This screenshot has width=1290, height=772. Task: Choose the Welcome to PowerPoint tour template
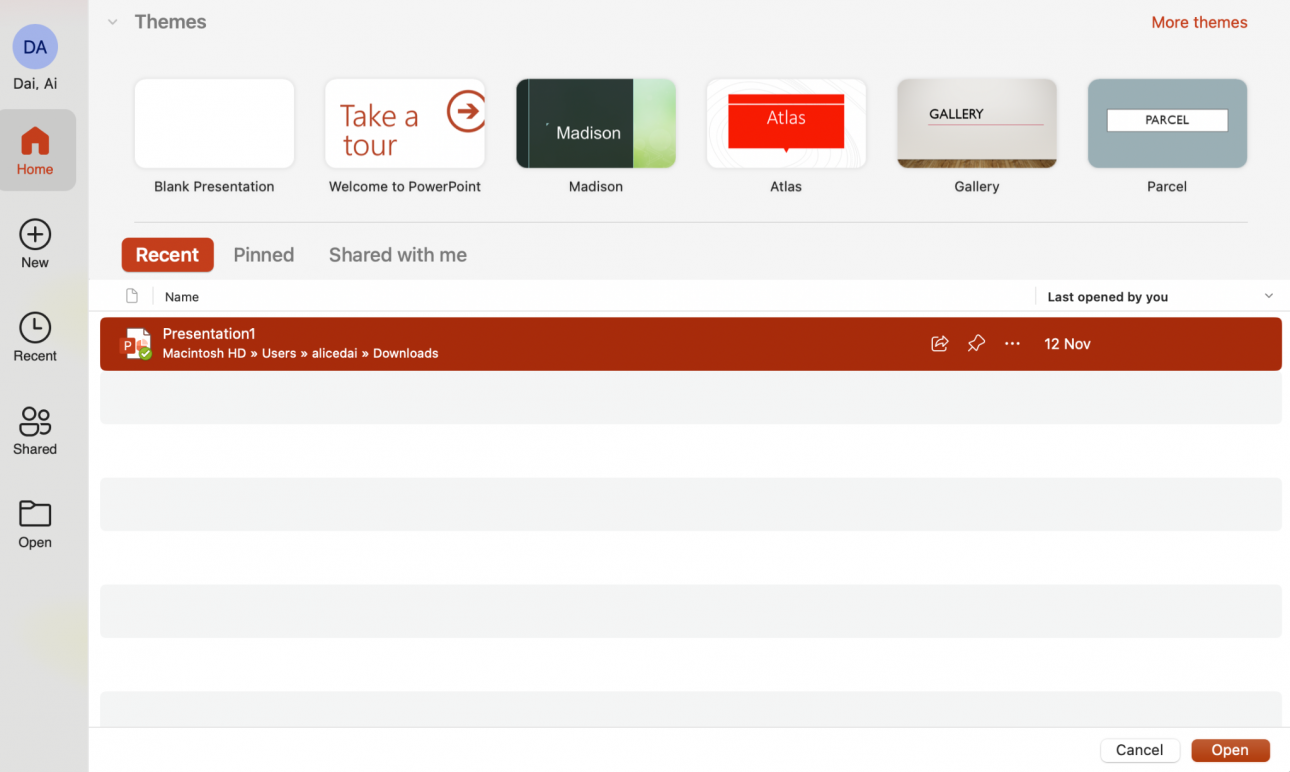point(405,124)
